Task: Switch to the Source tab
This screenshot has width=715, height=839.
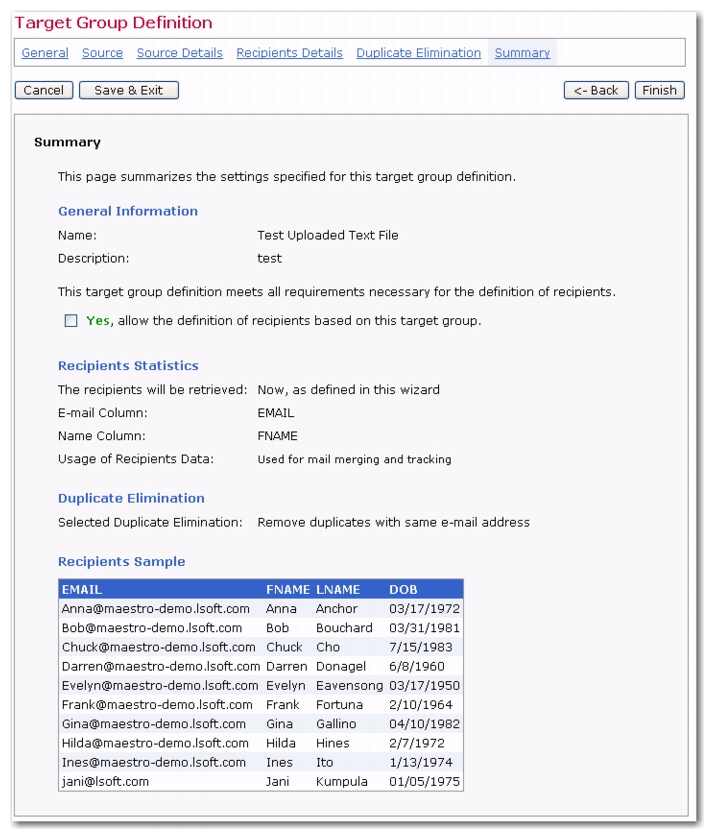Action: (102, 53)
